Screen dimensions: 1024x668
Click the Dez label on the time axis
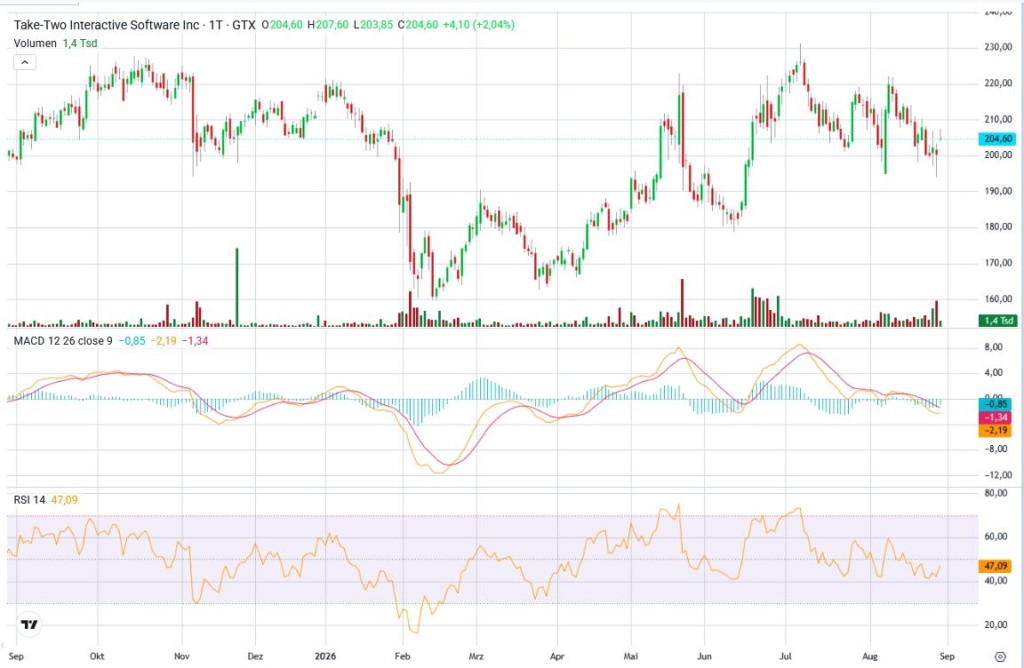click(x=255, y=656)
